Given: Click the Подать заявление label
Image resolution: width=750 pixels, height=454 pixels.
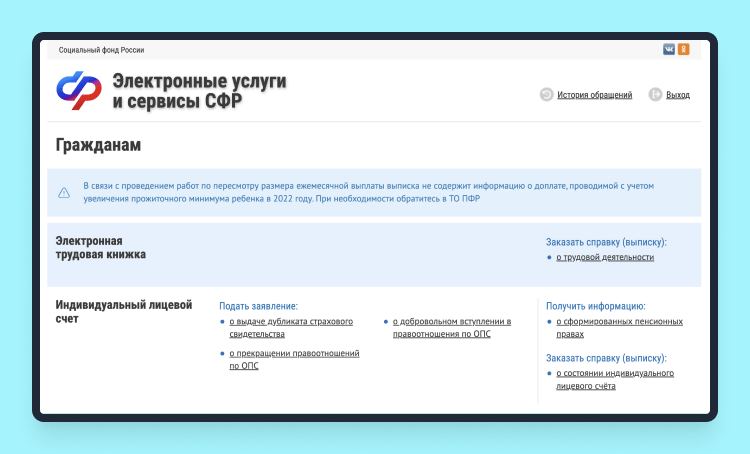Looking at the screenshot, I should [x=258, y=306].
